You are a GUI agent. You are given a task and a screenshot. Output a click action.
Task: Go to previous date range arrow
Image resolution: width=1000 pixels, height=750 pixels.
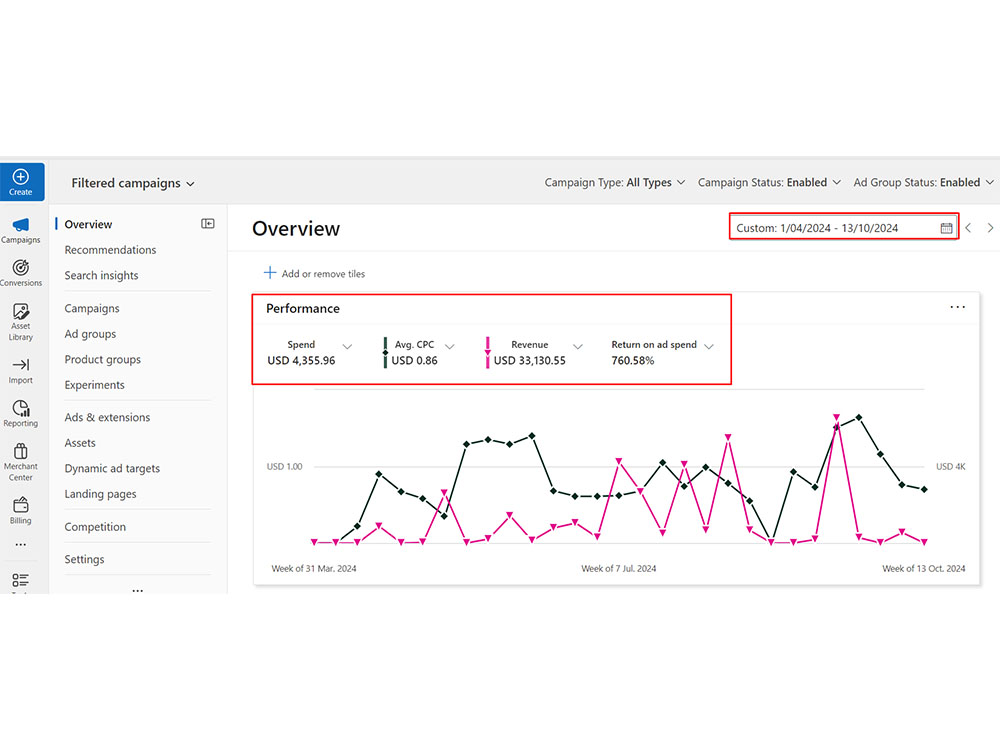point(968,228)
